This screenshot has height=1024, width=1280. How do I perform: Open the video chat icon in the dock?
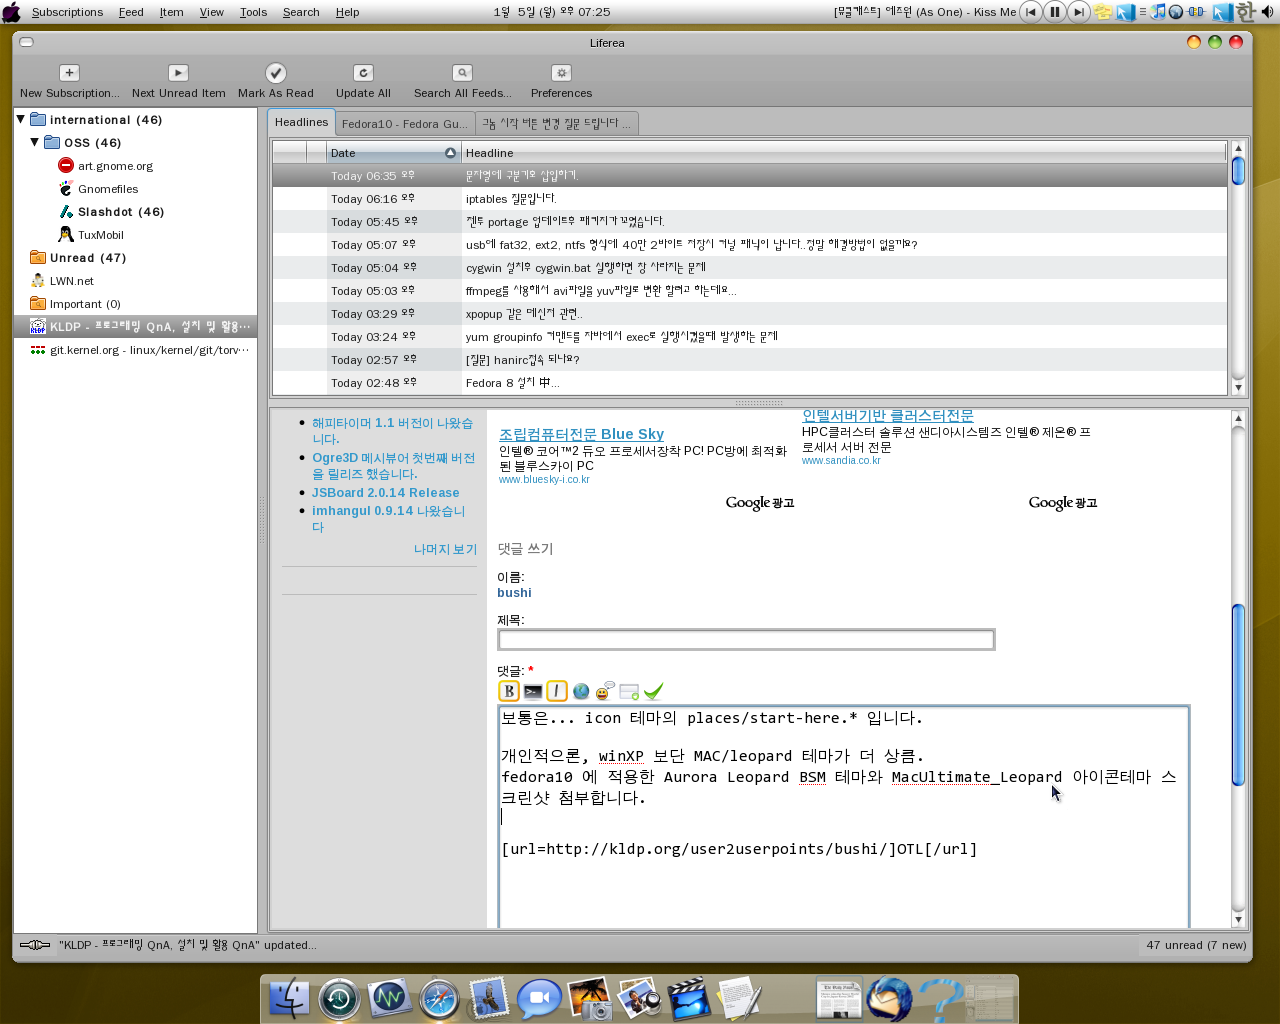point(539,998)
